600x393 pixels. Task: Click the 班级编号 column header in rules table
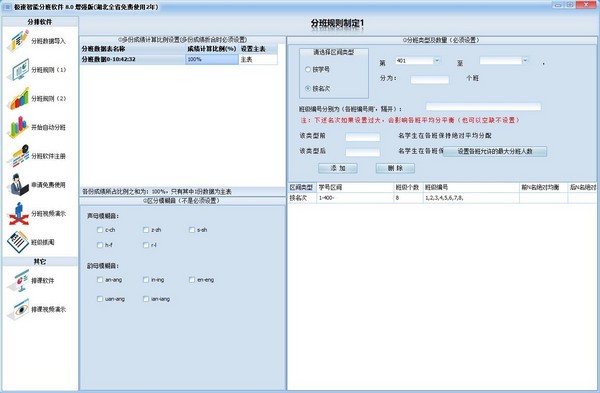point(471,187)
